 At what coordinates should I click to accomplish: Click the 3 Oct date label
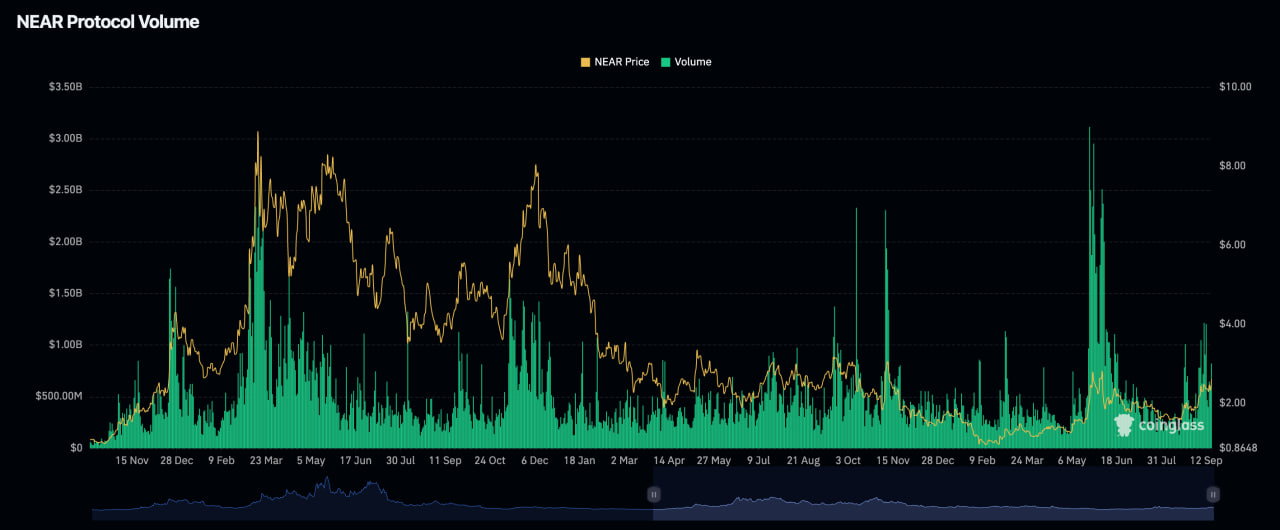pos(847,461)
